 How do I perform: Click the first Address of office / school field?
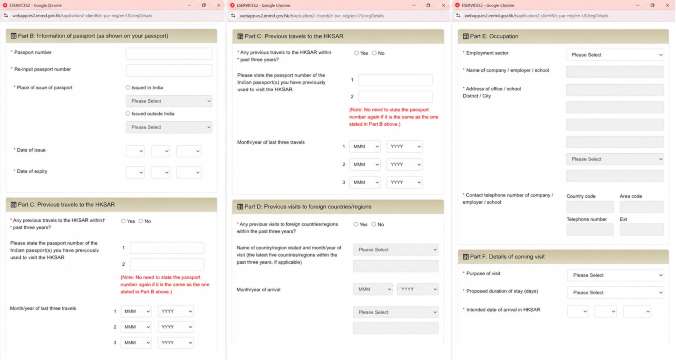pyautogui.click(x=615, y=90)
